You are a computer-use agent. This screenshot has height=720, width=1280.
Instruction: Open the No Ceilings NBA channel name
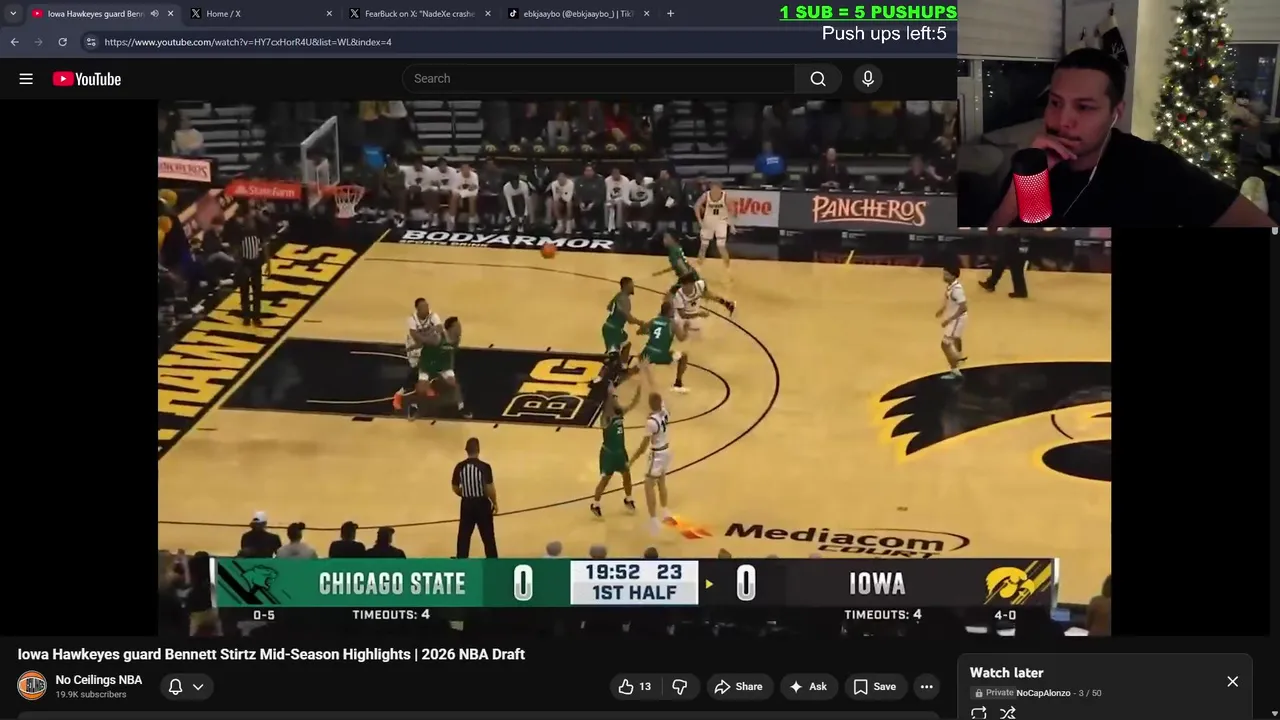[99, 680]
